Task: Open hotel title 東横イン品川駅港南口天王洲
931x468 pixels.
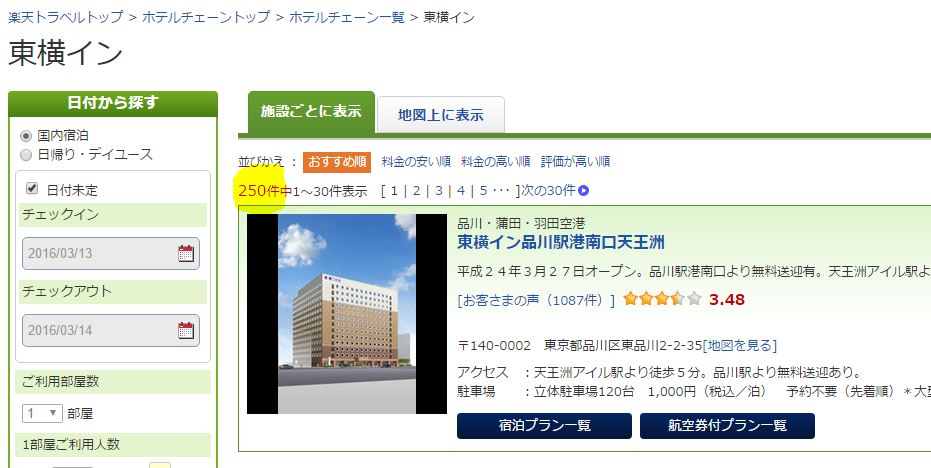Action: 560,242
